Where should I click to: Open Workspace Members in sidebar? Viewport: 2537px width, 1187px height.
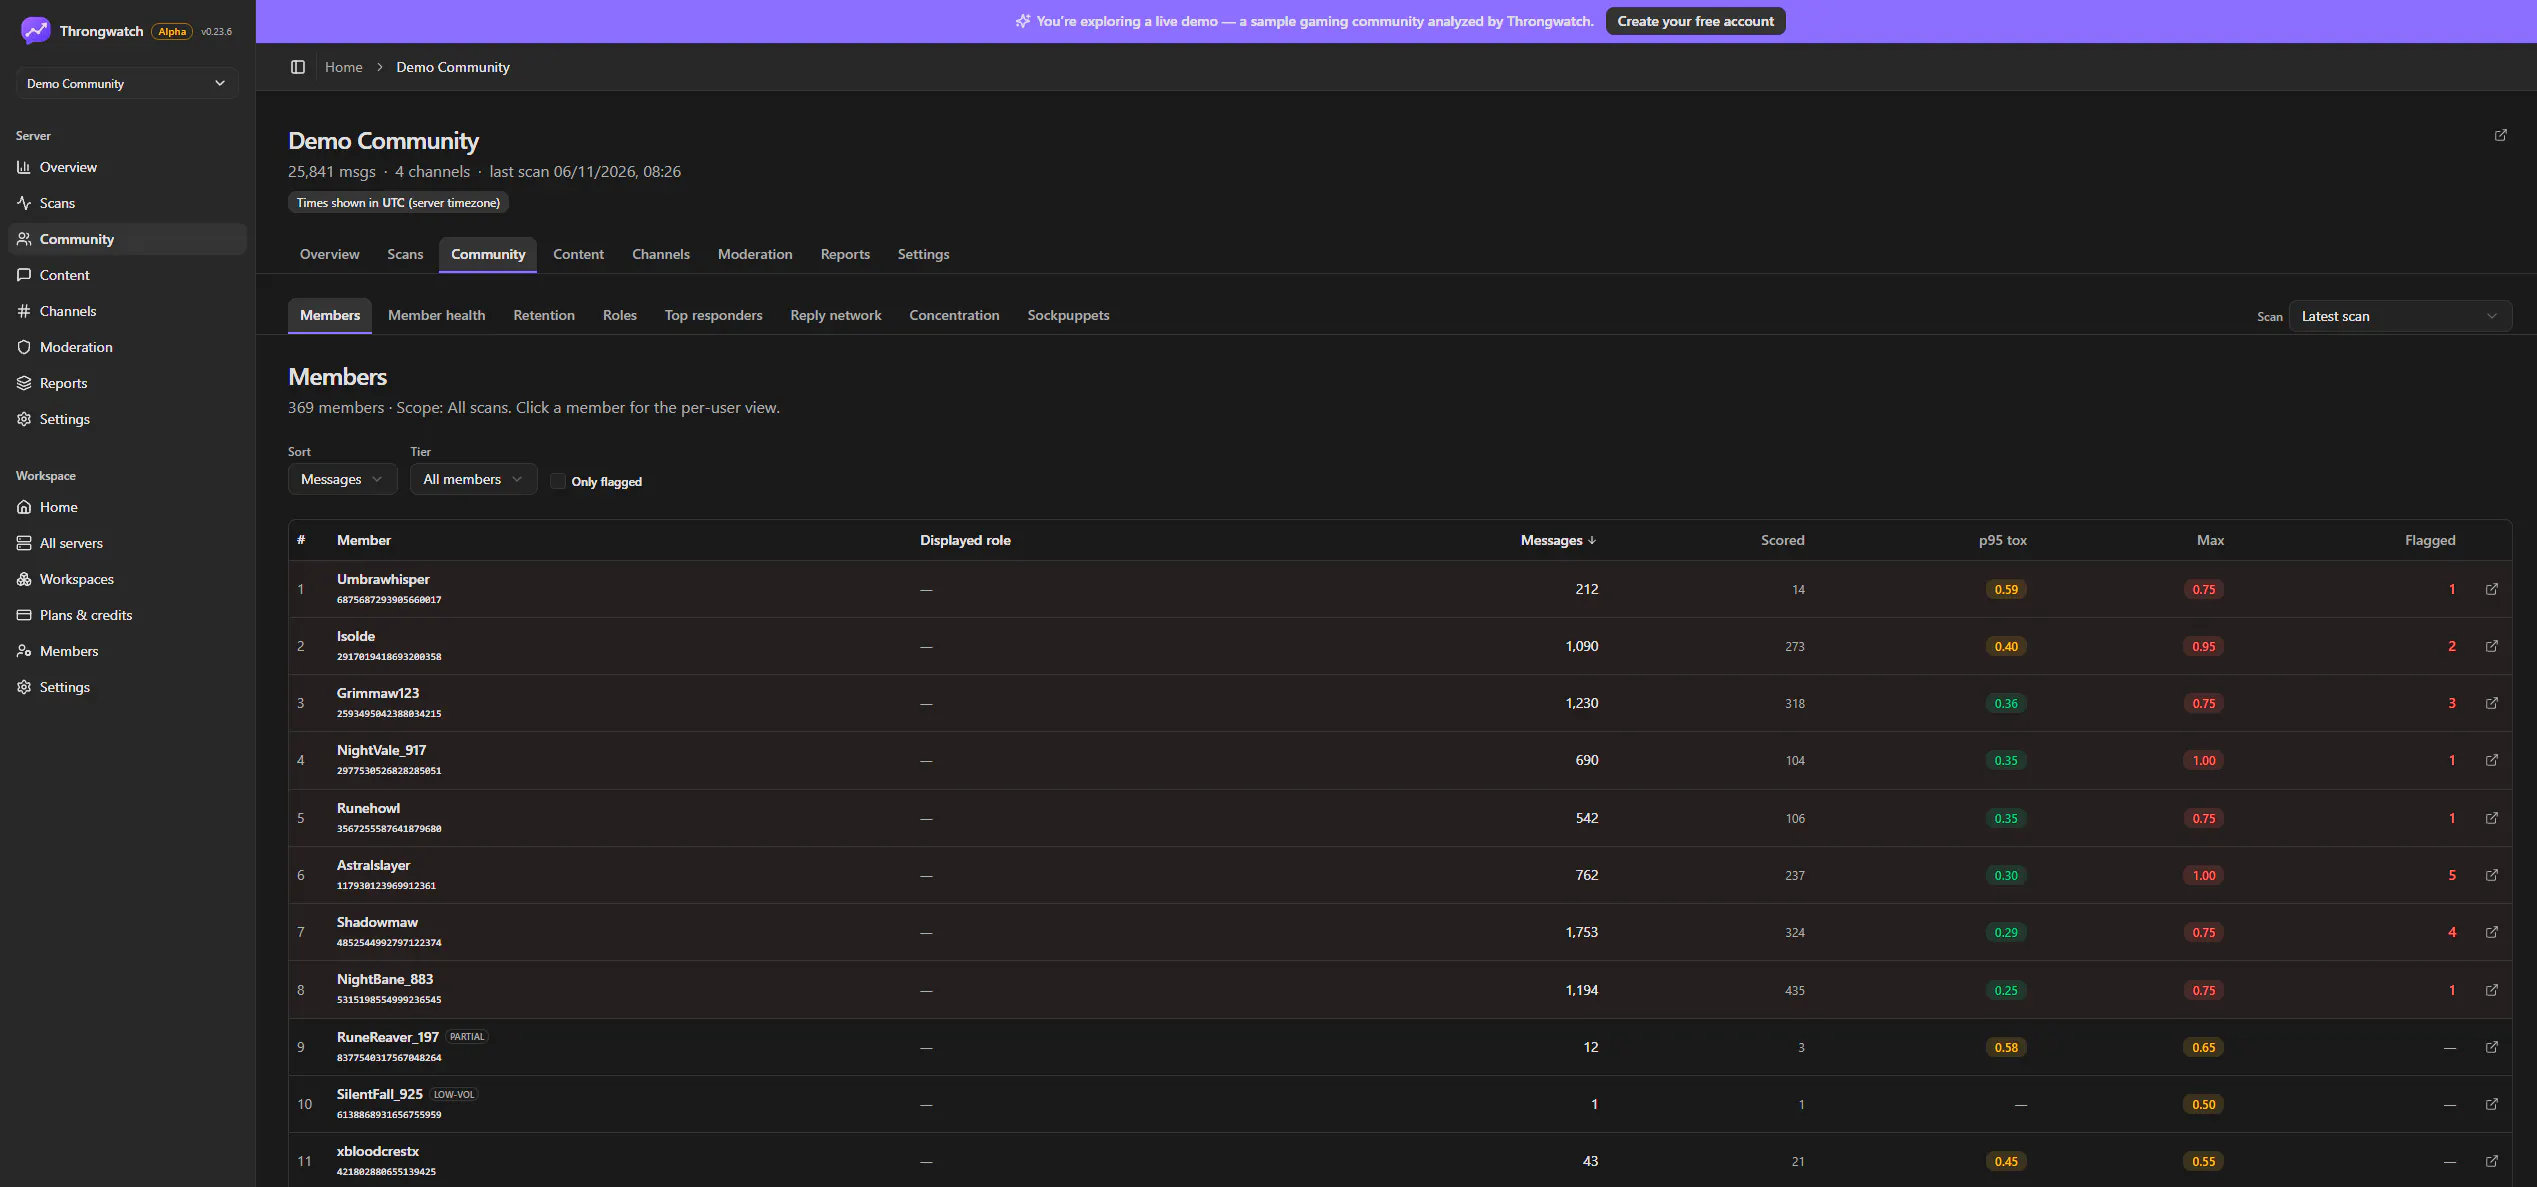click(127, 651)
